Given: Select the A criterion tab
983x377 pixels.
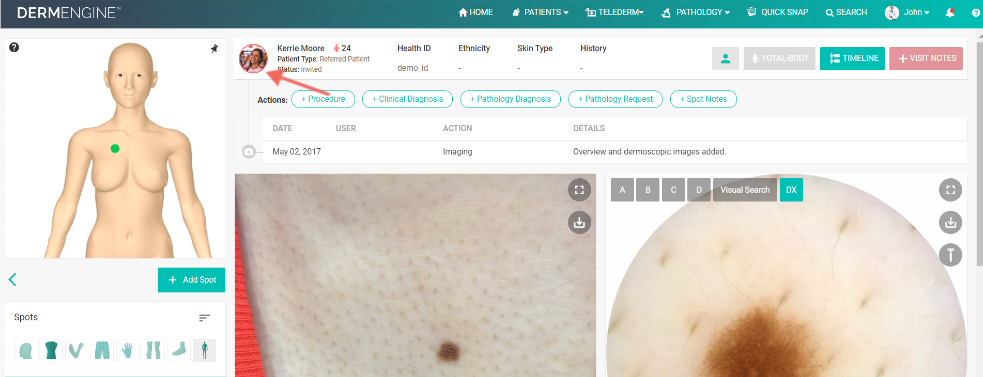Looking at the screenshot, I should 623,190.
